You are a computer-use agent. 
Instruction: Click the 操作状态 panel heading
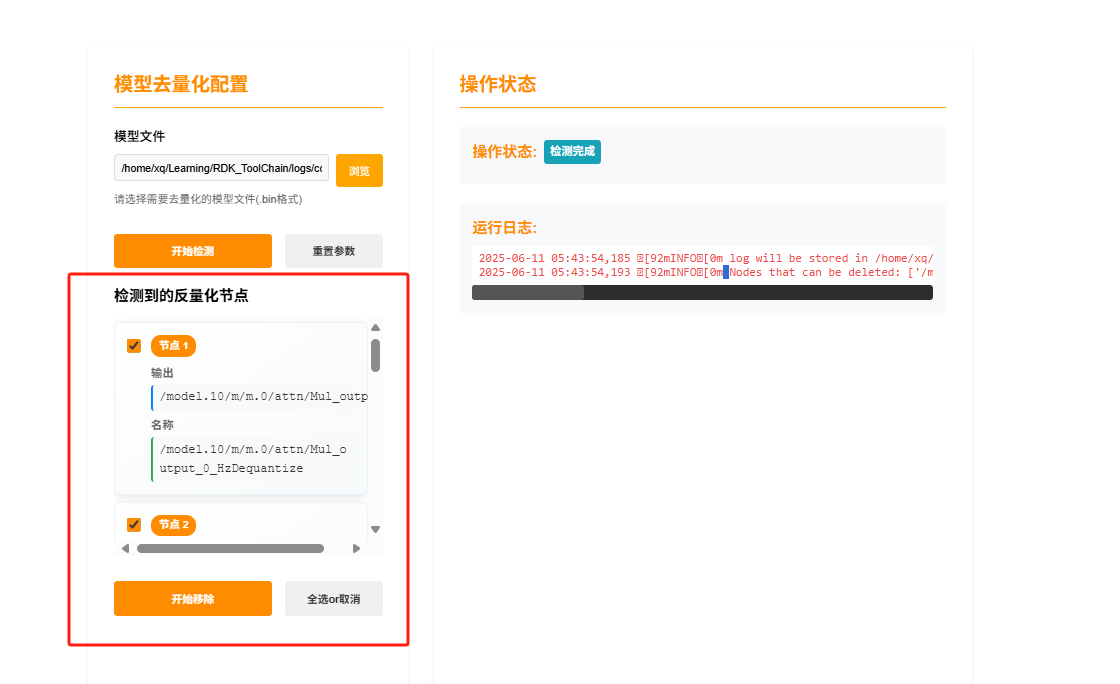click(x=498, y=84)
